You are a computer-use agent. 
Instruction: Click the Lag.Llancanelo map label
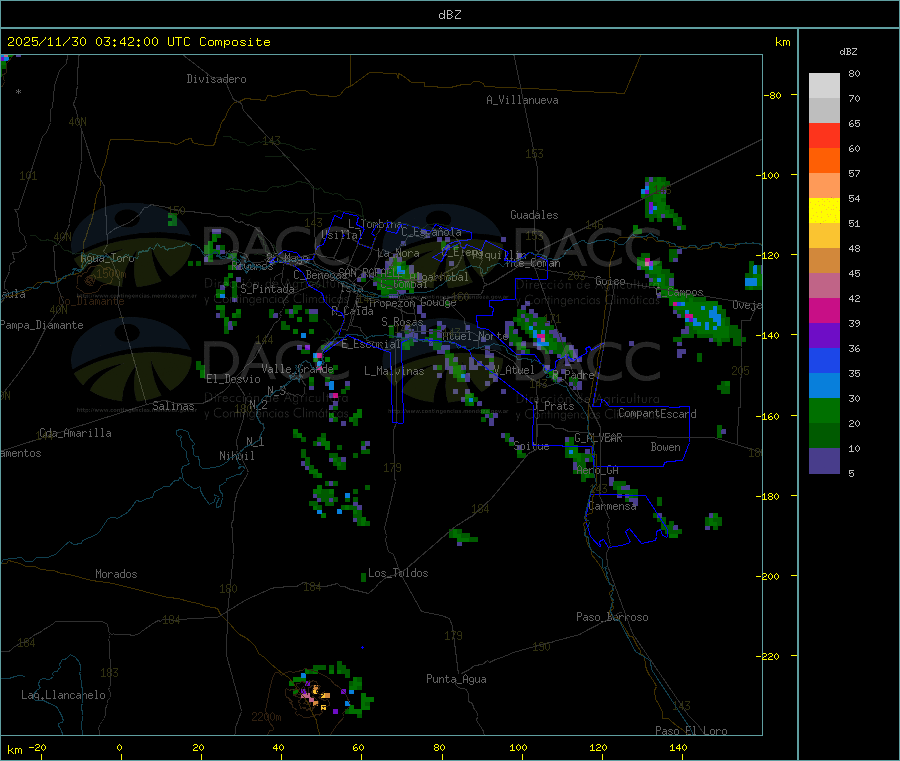pos(63,695)
